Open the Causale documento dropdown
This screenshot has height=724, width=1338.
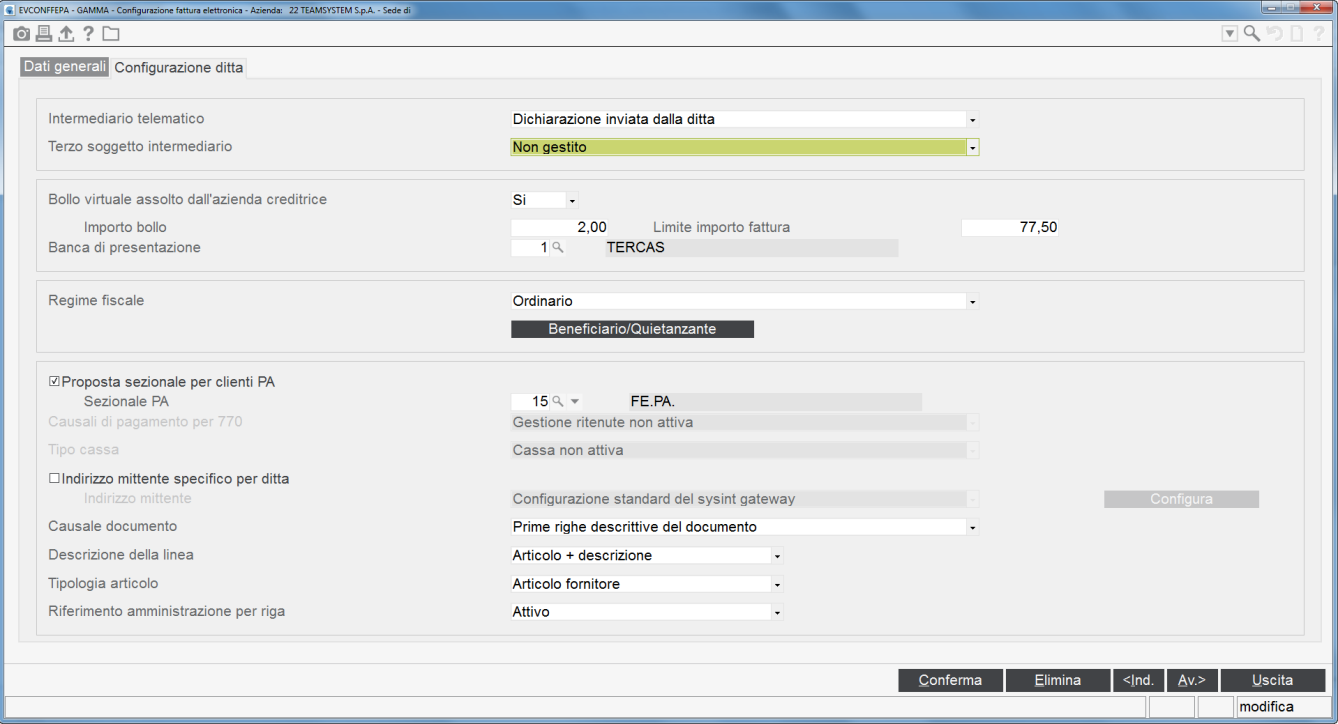point(973,527)
